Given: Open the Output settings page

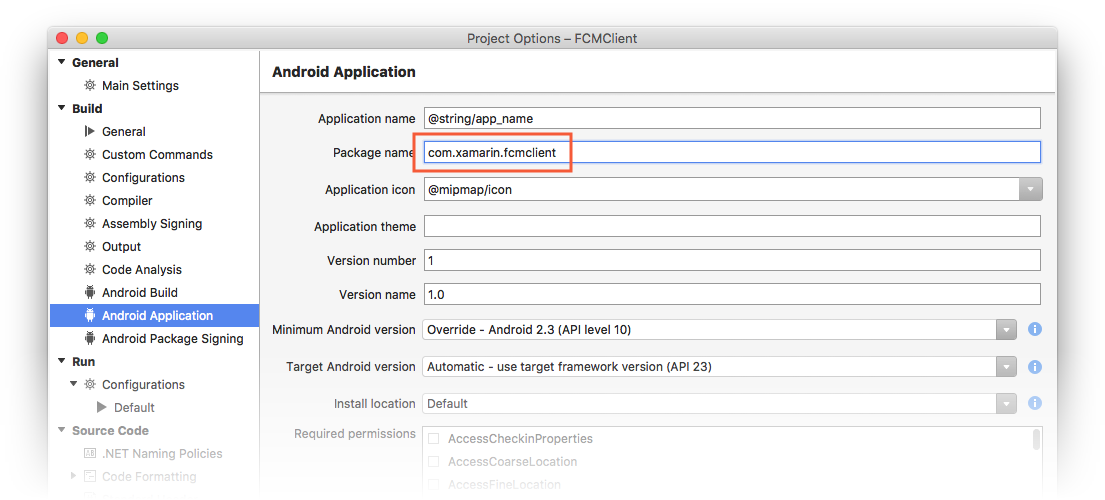Looking at the screenshot, I should (x=121, y=246).
